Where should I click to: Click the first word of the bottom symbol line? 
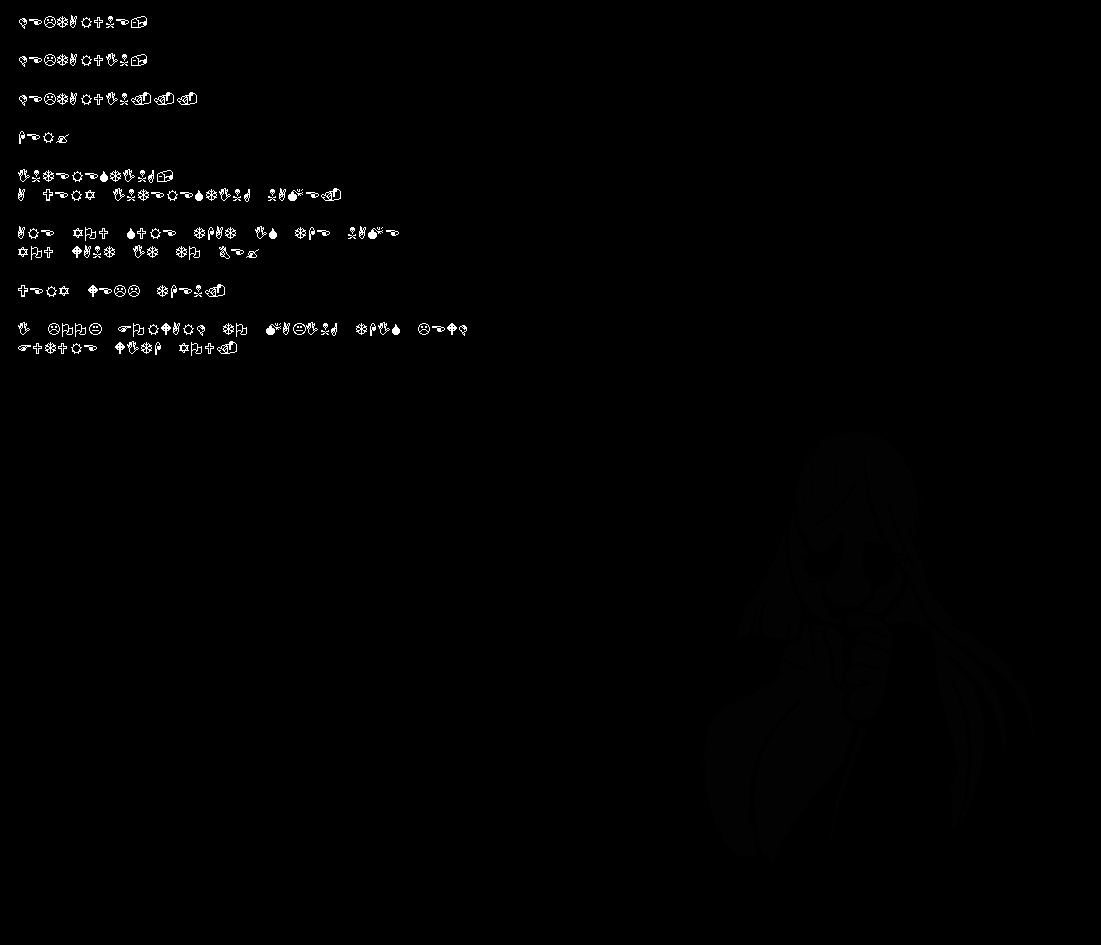point(58,348)
